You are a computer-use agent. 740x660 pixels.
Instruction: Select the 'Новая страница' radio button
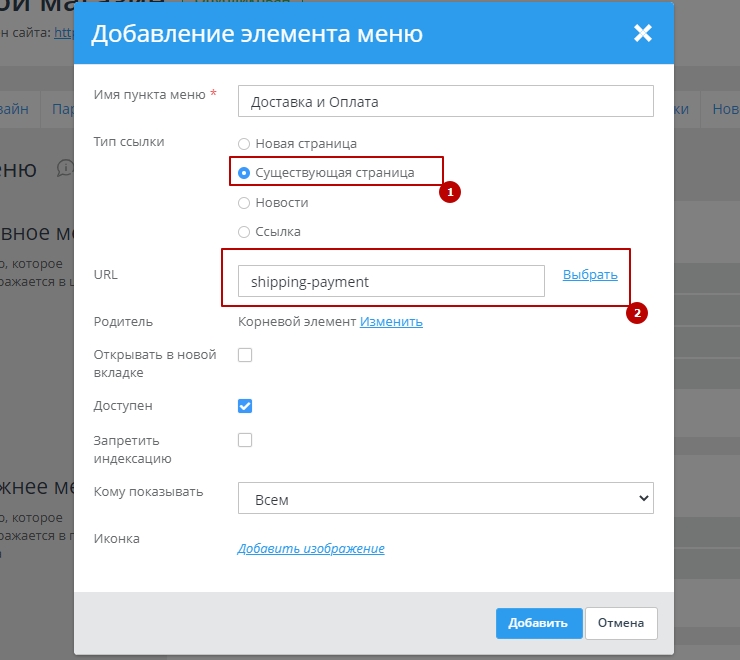pos(244,144)
